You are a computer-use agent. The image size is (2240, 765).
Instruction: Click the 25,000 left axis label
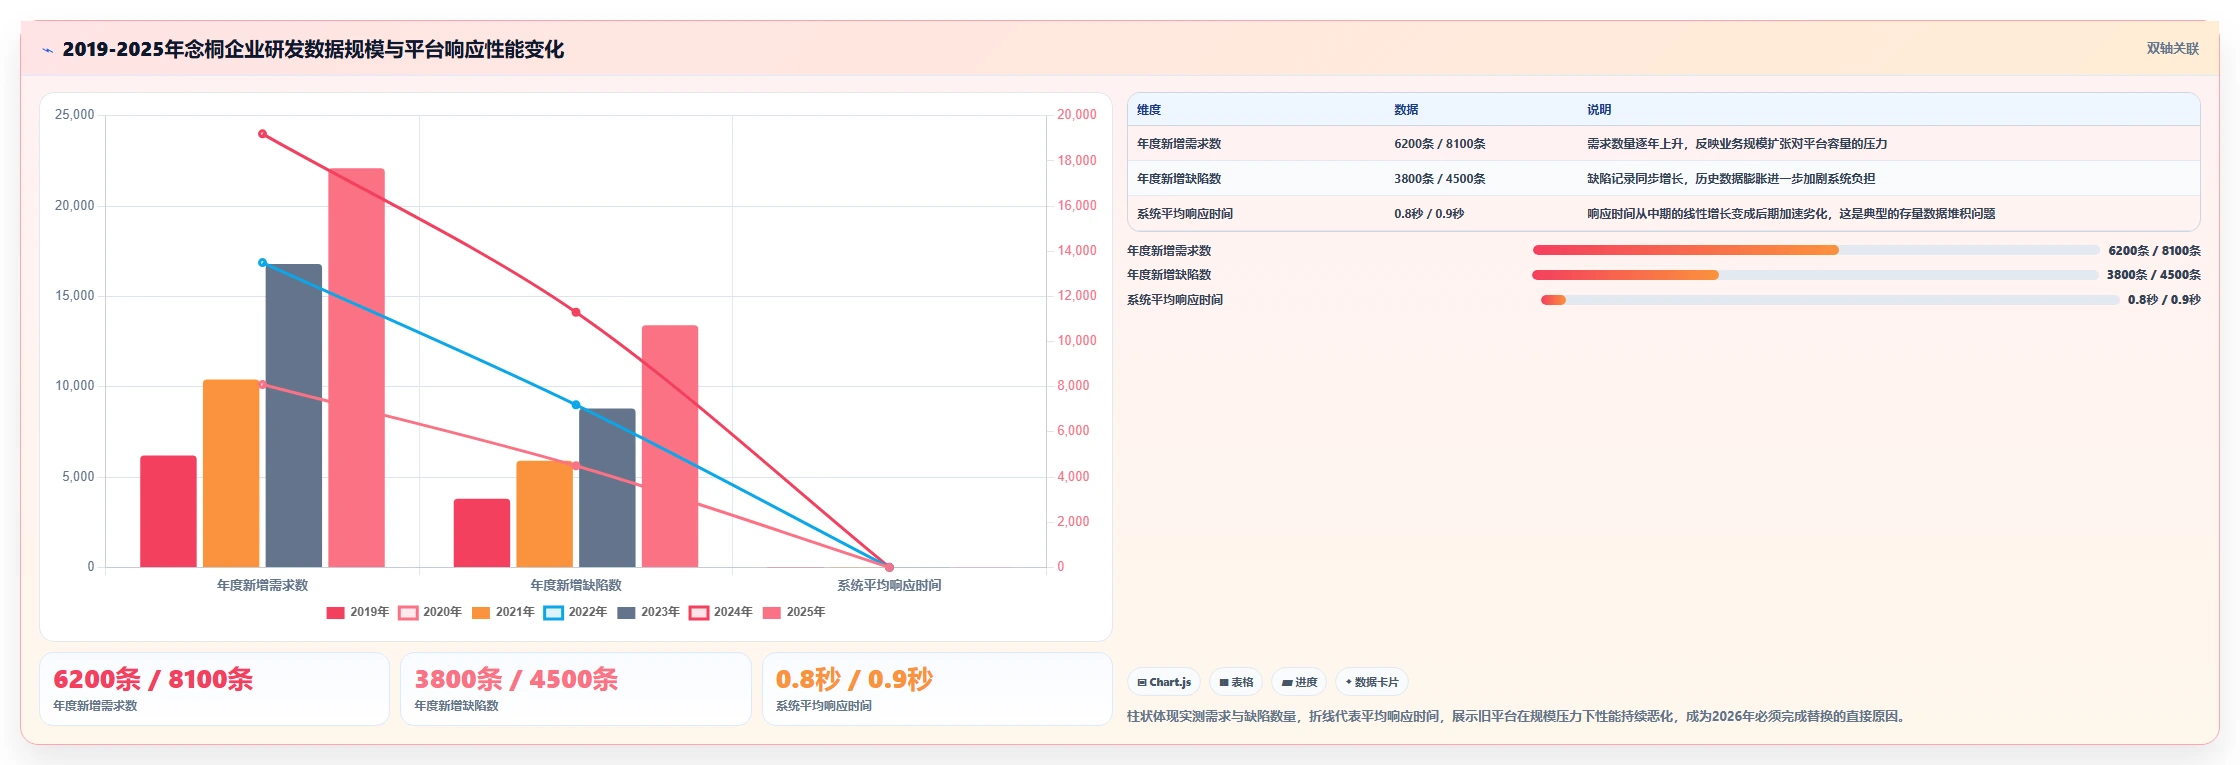[x=75, y=115]
